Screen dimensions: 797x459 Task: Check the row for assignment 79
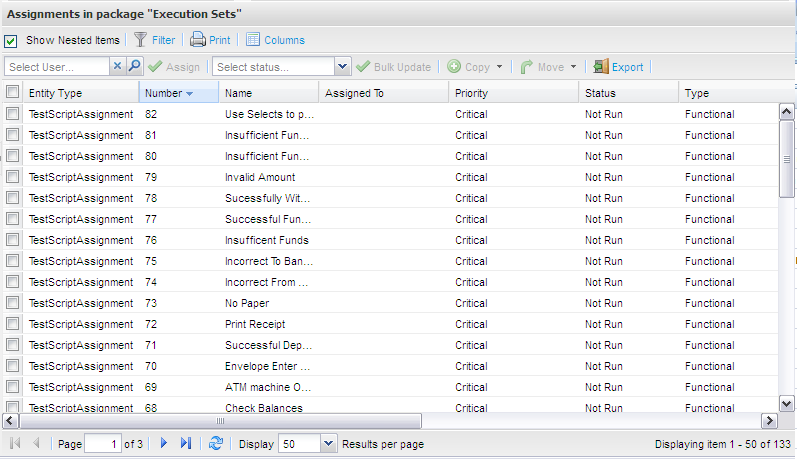[x=13, y=177]
